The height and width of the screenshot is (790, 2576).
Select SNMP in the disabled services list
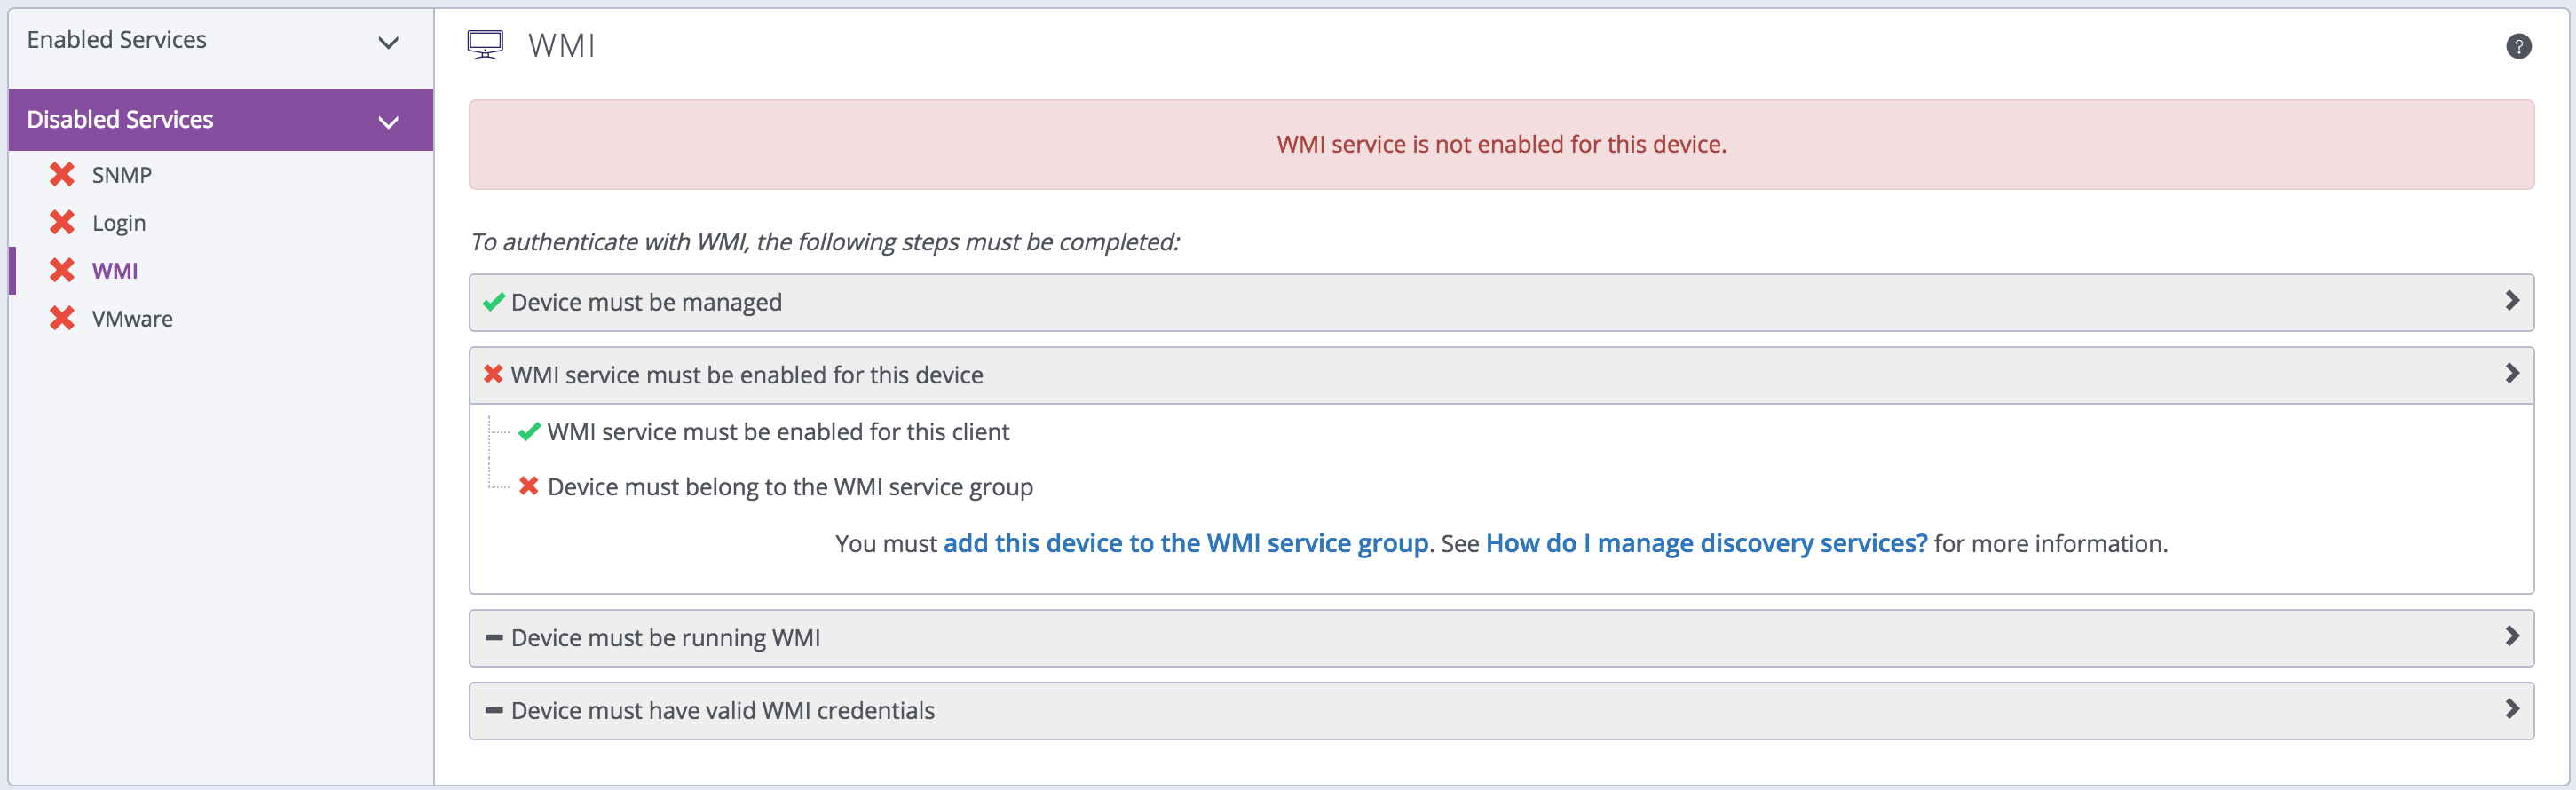tap(122, 175)
